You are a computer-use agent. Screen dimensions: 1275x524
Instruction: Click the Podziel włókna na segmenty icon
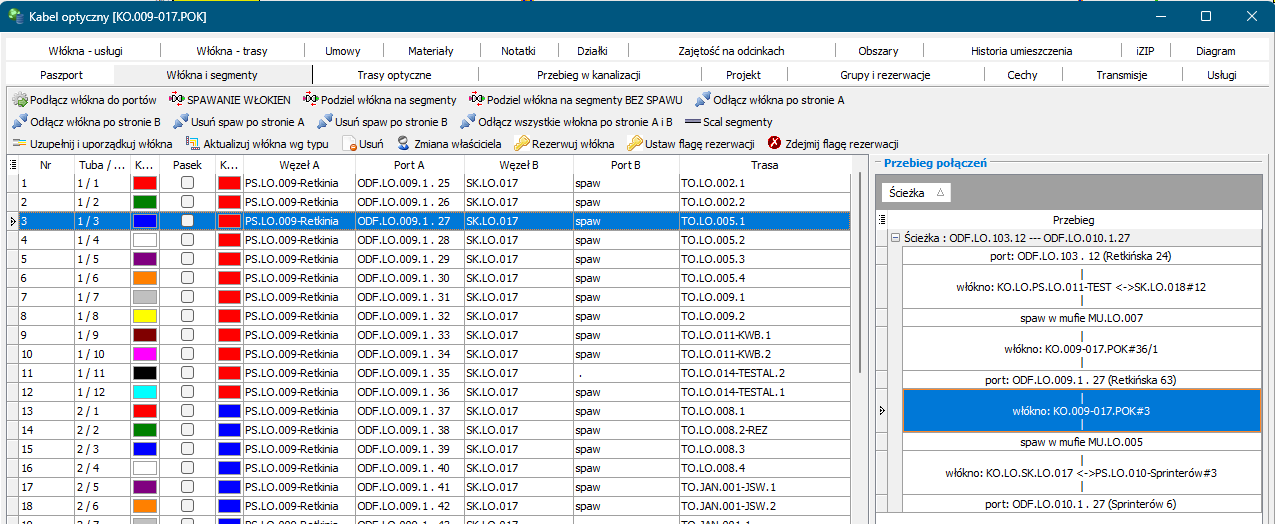[310, 100]
